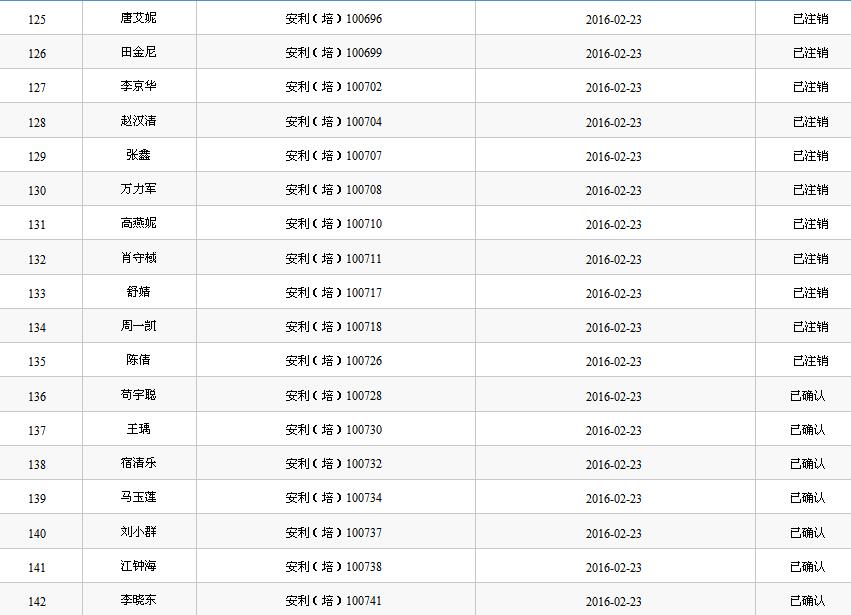Image resolution: width=851 pixels, height=615 pixels.
Task: Click the date in row 125
Action: point(614,19)
